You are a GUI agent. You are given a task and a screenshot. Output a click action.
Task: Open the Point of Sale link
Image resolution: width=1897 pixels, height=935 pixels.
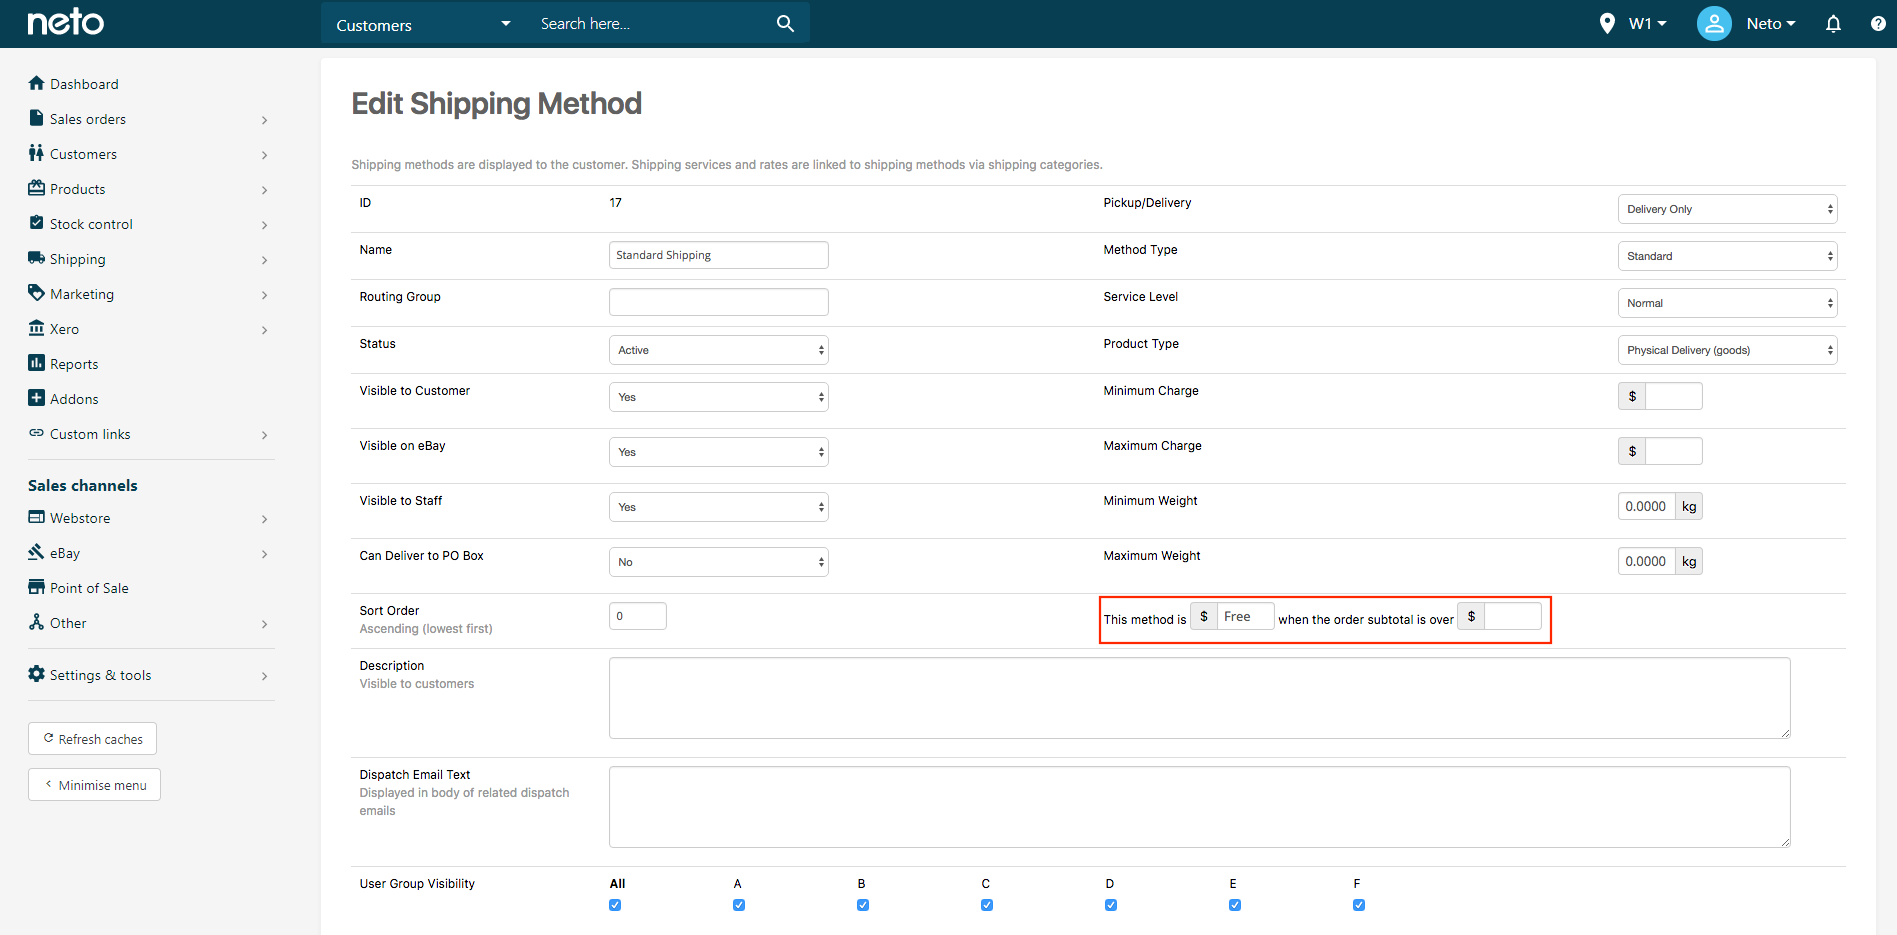[x=89, y=588]
